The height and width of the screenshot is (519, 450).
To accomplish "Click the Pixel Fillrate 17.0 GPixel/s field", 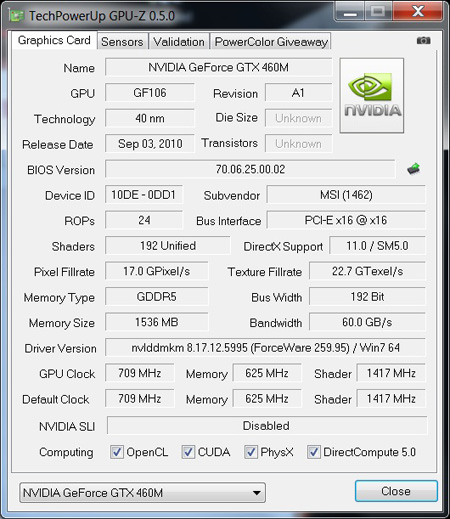I will pos(157,271).
